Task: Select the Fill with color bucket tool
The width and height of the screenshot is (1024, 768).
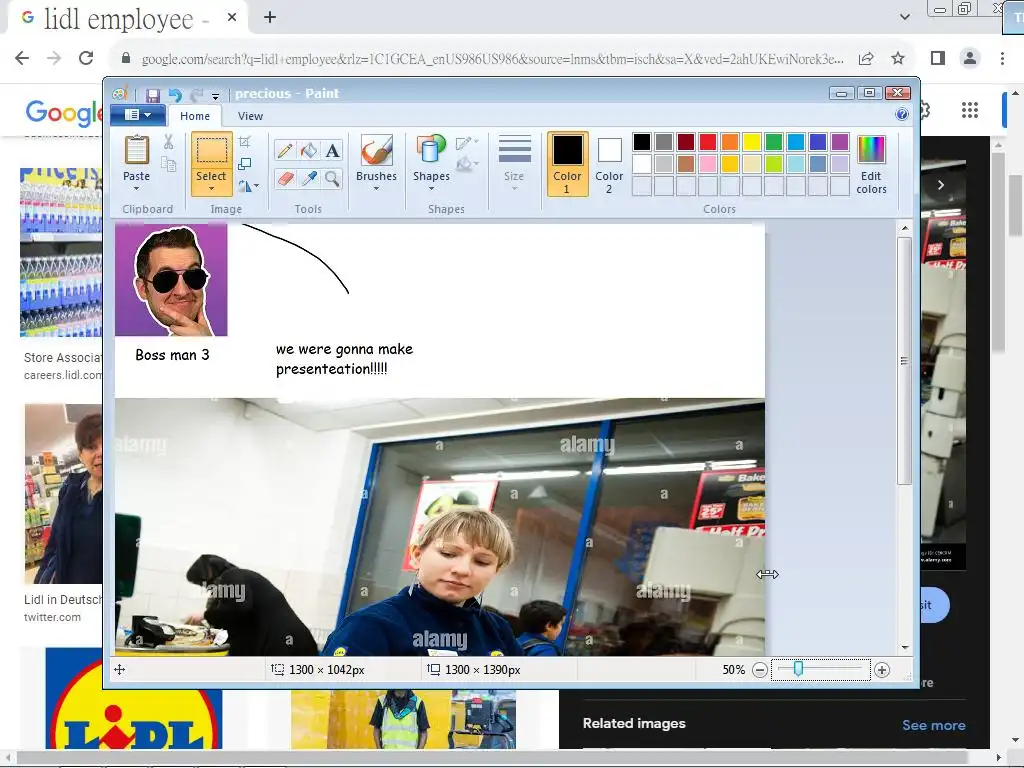Action: [x=309, y=151]
